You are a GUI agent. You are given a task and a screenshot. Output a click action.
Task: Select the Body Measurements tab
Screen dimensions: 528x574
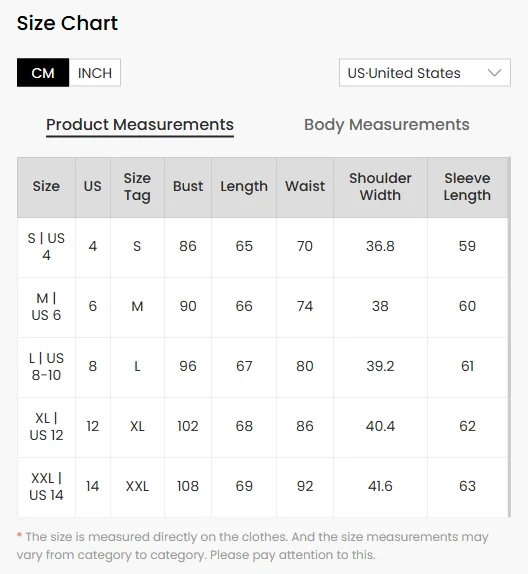tap(387, 125)
